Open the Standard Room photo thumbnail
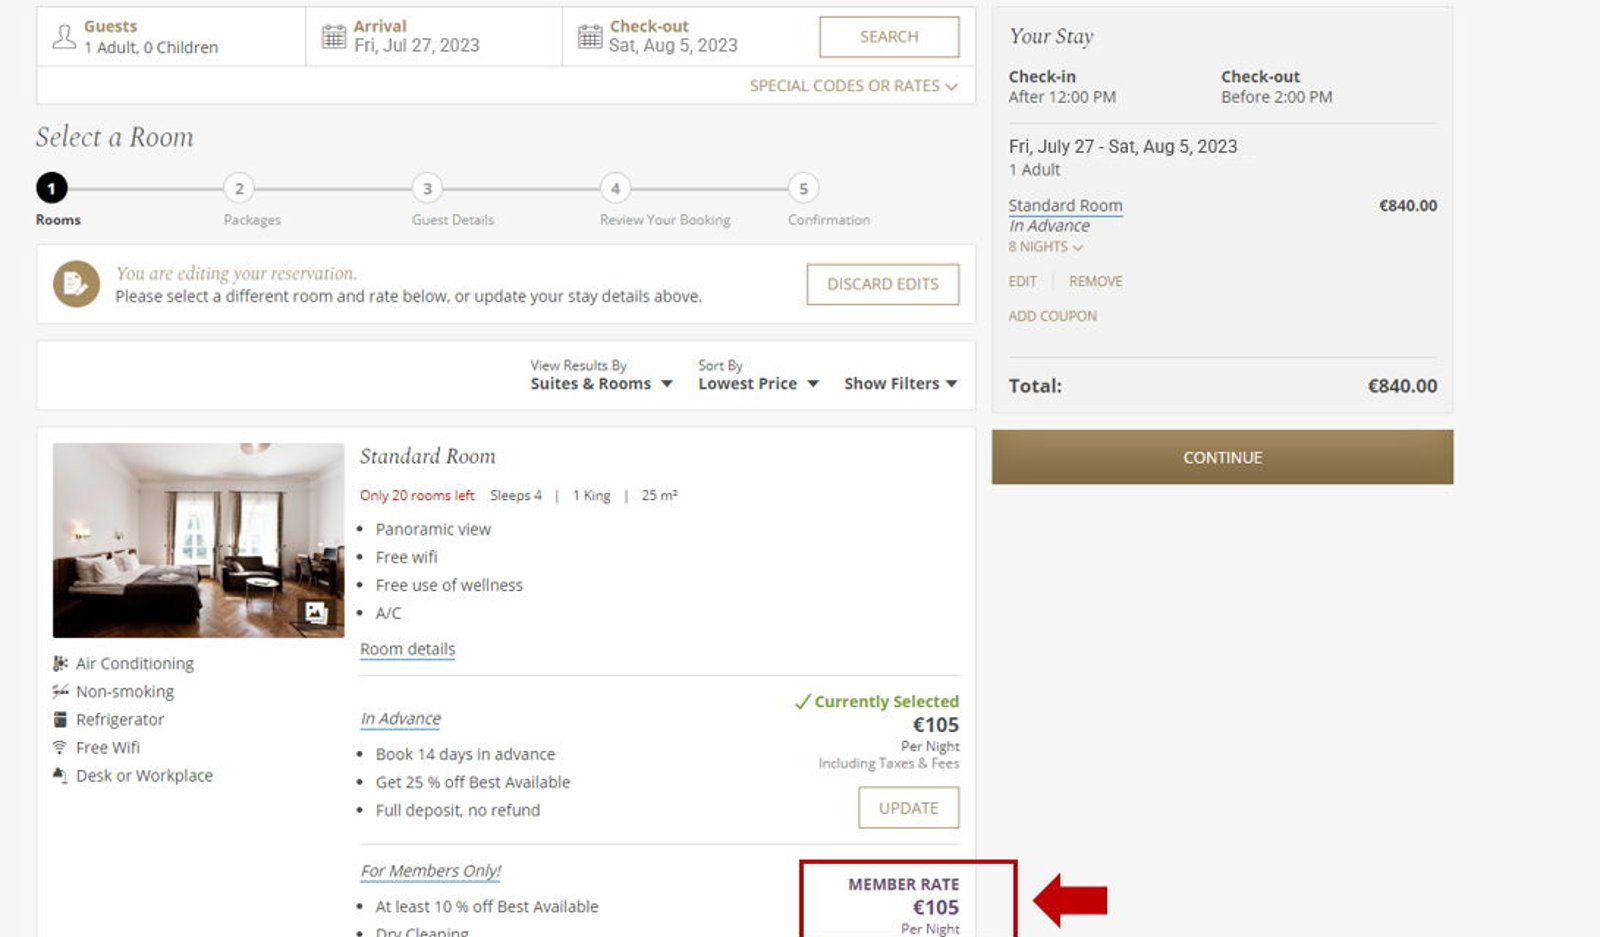 click(x=198, y=540)
